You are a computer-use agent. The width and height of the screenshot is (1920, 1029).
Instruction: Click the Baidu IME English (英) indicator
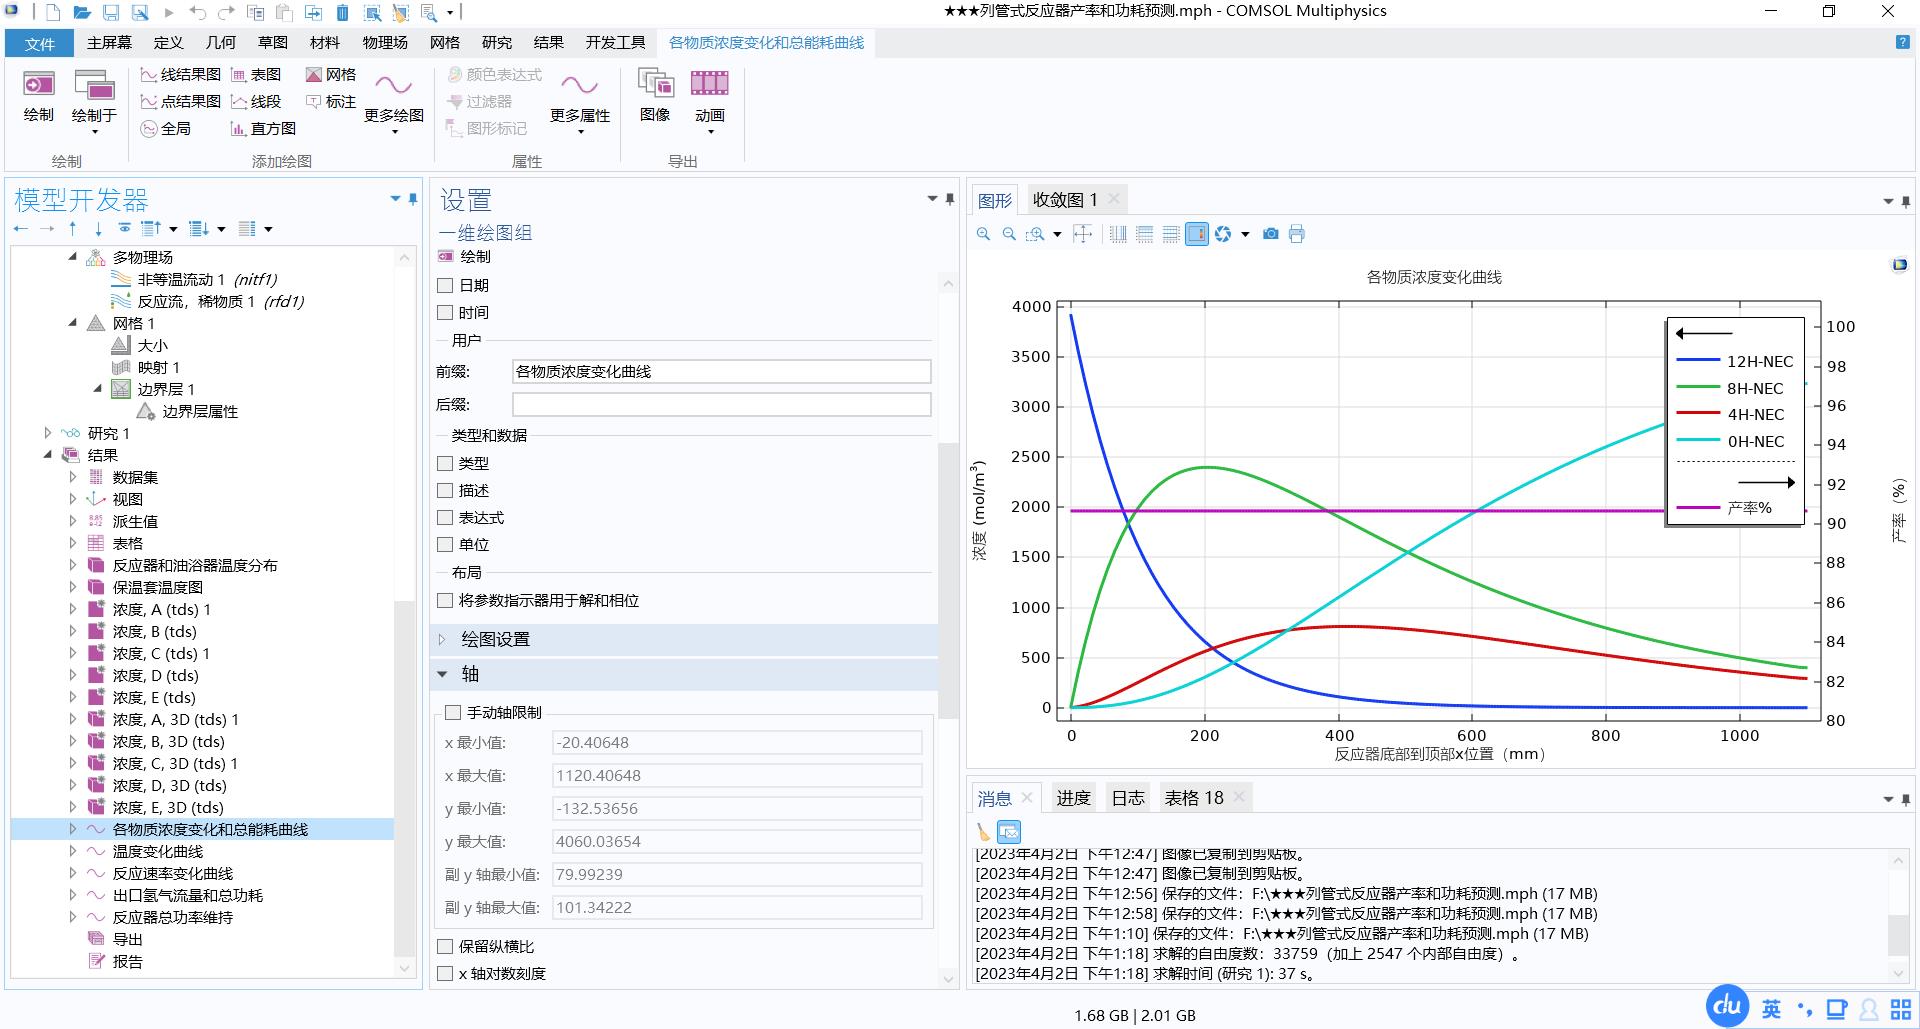pyautogui.click(x=1771, y=1009)
